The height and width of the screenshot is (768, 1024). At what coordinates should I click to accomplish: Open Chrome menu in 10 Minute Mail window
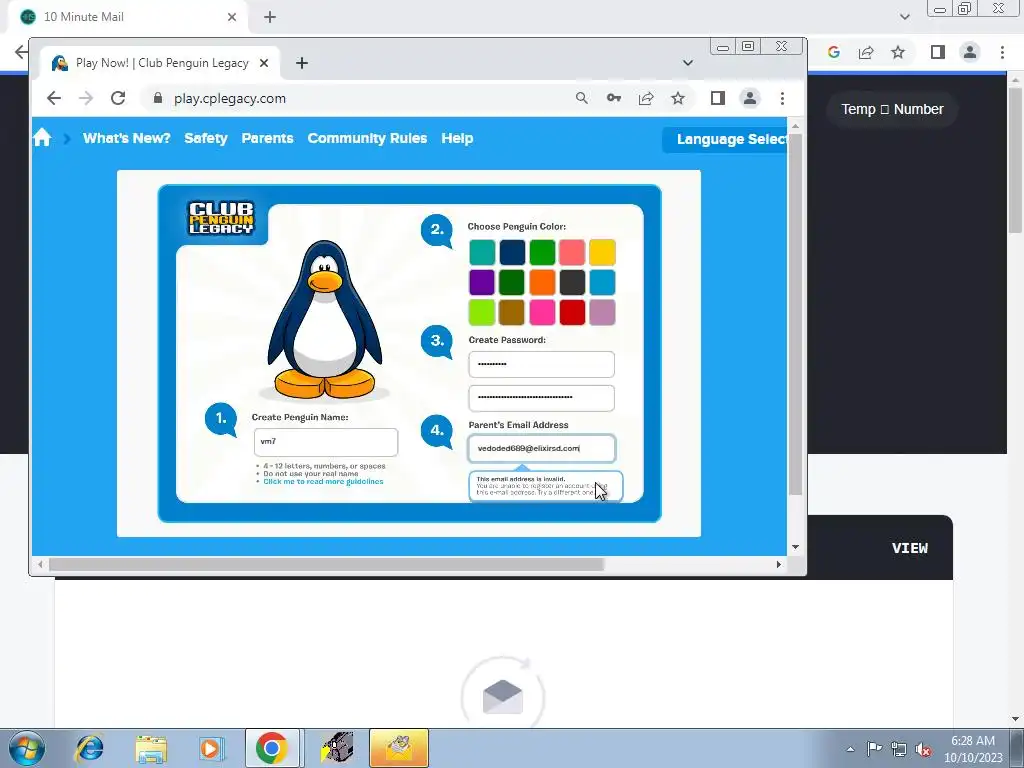coord(1002,52)
